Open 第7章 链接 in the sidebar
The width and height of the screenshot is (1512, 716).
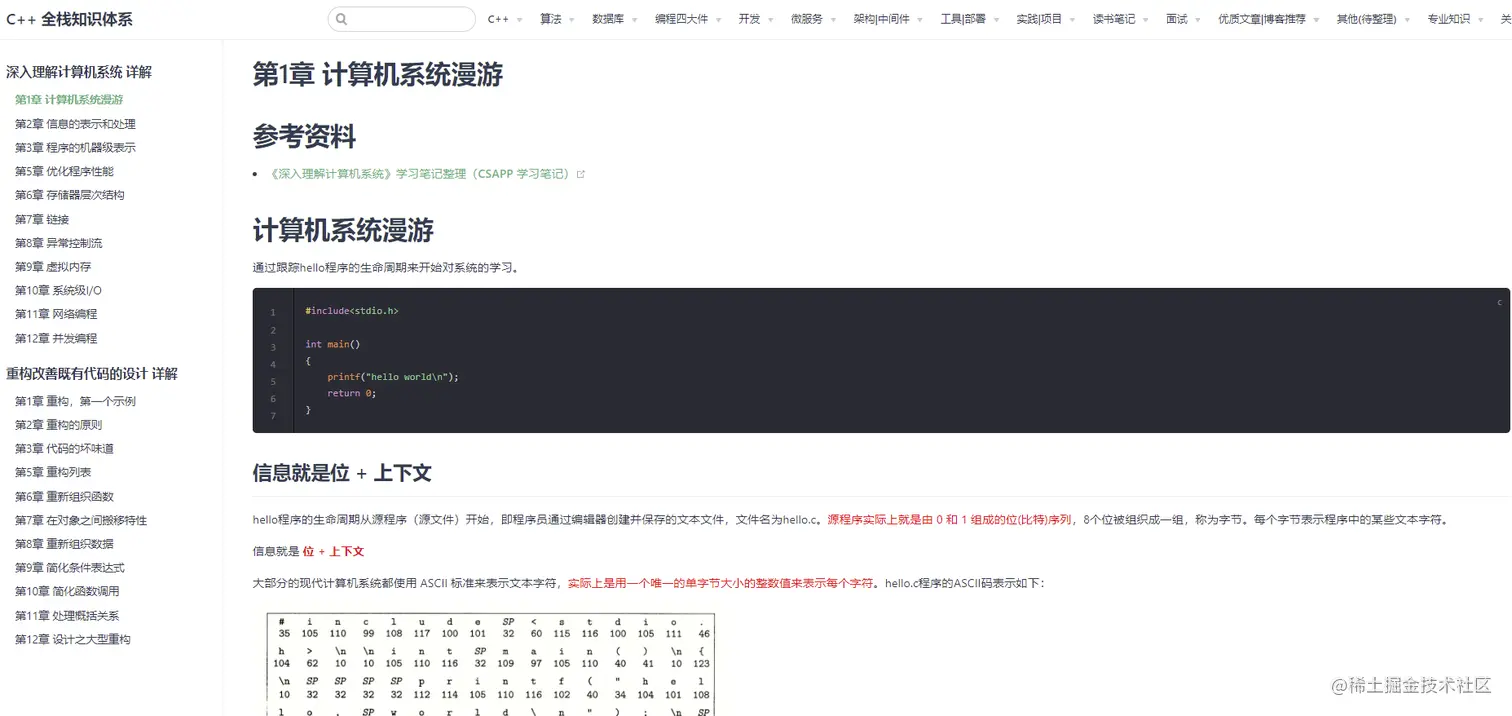pyautogui.click(x=41, y=218)
